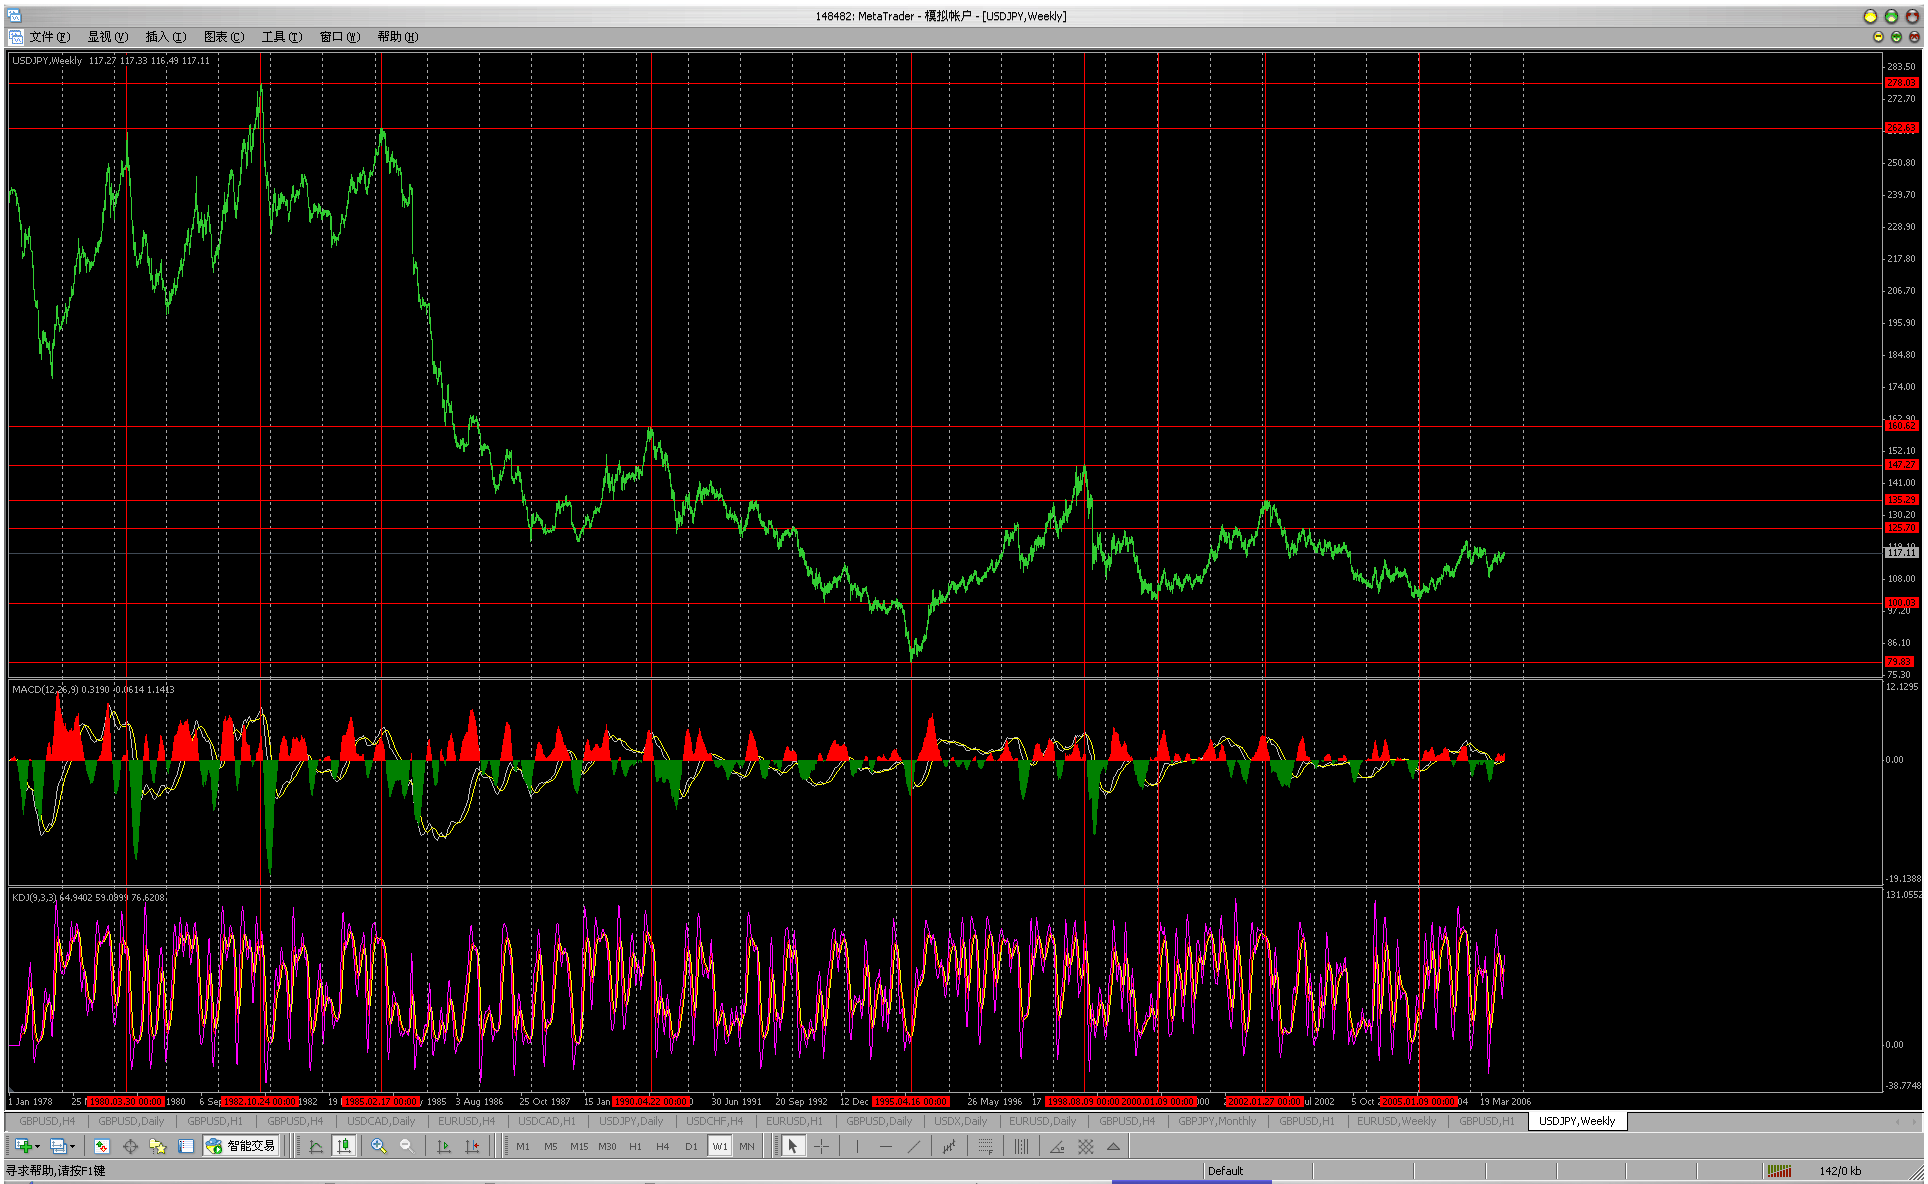The height and width of the screenshot is (1184, 1928).
Task: Select the MN monthly timeframe button
Action: (x=747, y=1146)
